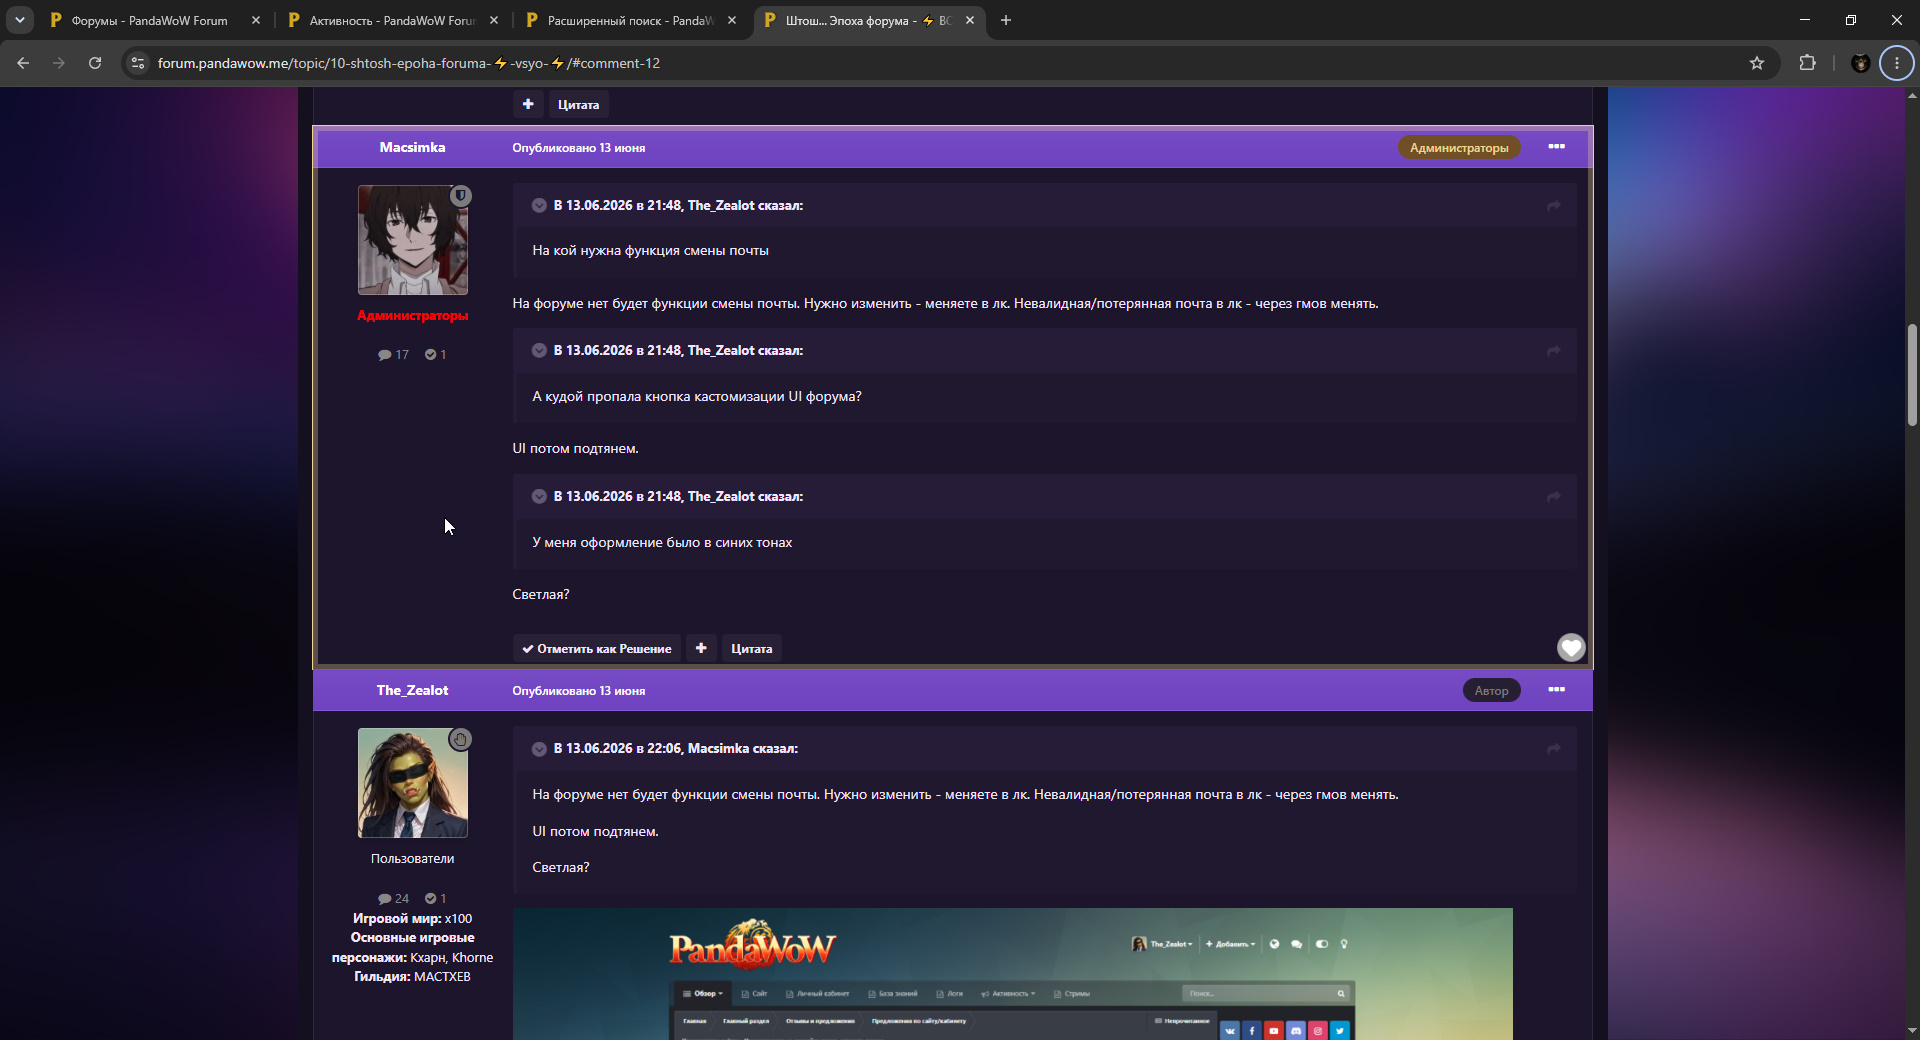Image resolution: width=1920 pixels, height=1040 pixels.
Task: Collapse quote 'У меня оформление было в синих тонах'
Action: point(539,497)
